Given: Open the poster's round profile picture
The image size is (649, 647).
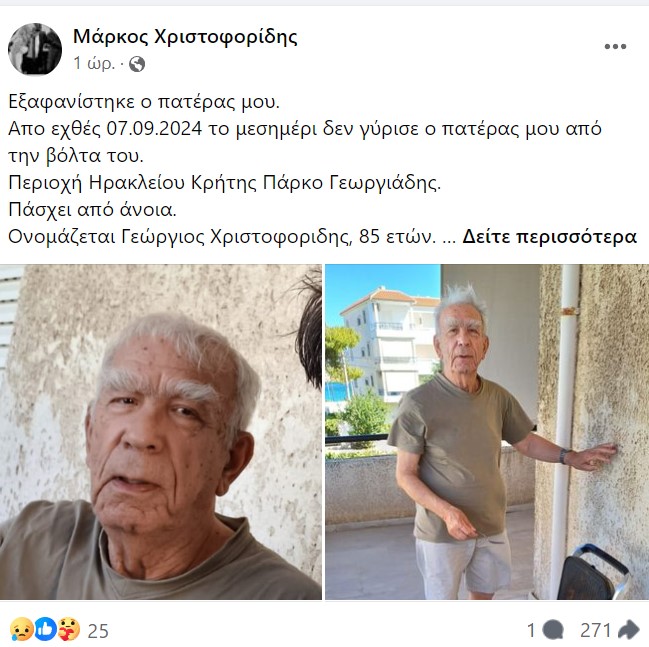Looking at the screenshot, I should tap(35, 49).
